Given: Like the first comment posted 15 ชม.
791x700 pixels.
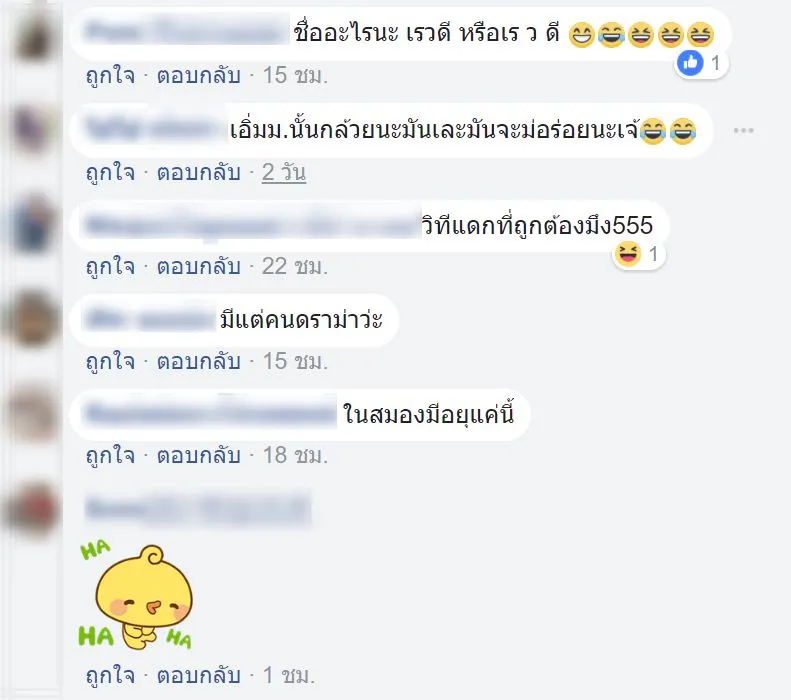Looking at the screenshot, I should [110, 76].
